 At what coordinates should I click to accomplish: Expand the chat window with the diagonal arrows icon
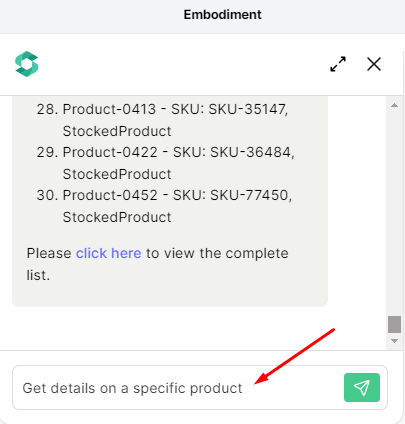[338, 64]
